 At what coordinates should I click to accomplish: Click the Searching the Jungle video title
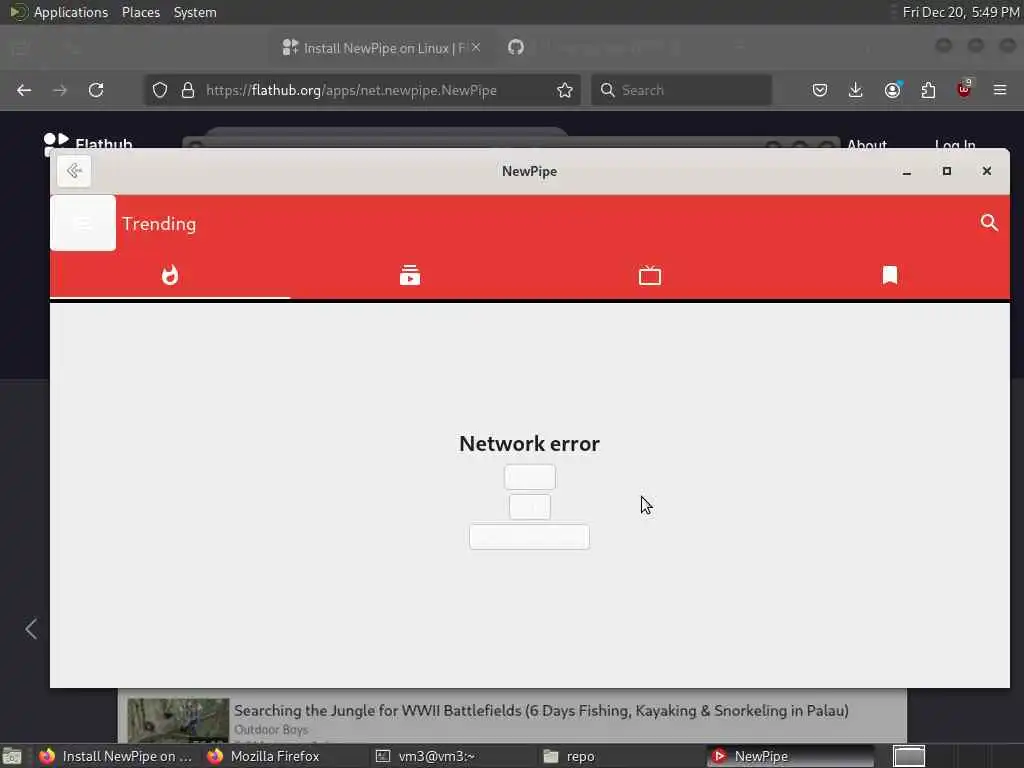[x=541, y=711]
